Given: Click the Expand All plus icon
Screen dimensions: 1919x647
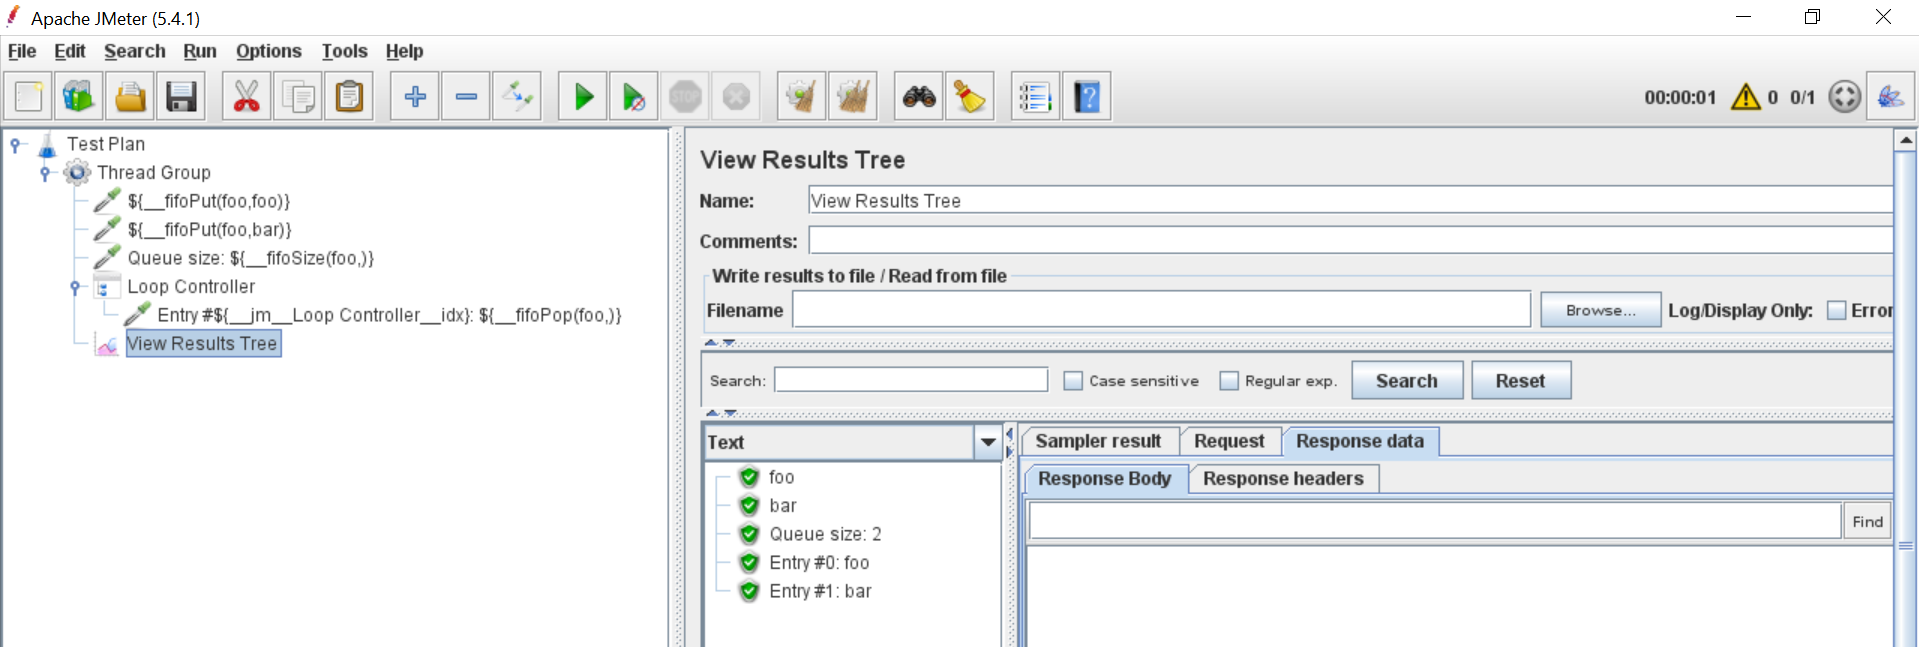Looking at the screenshot, I should tap(415, 97).
